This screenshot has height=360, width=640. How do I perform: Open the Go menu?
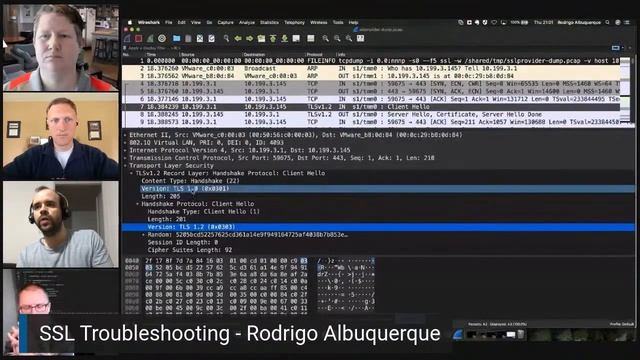(209, 22)
